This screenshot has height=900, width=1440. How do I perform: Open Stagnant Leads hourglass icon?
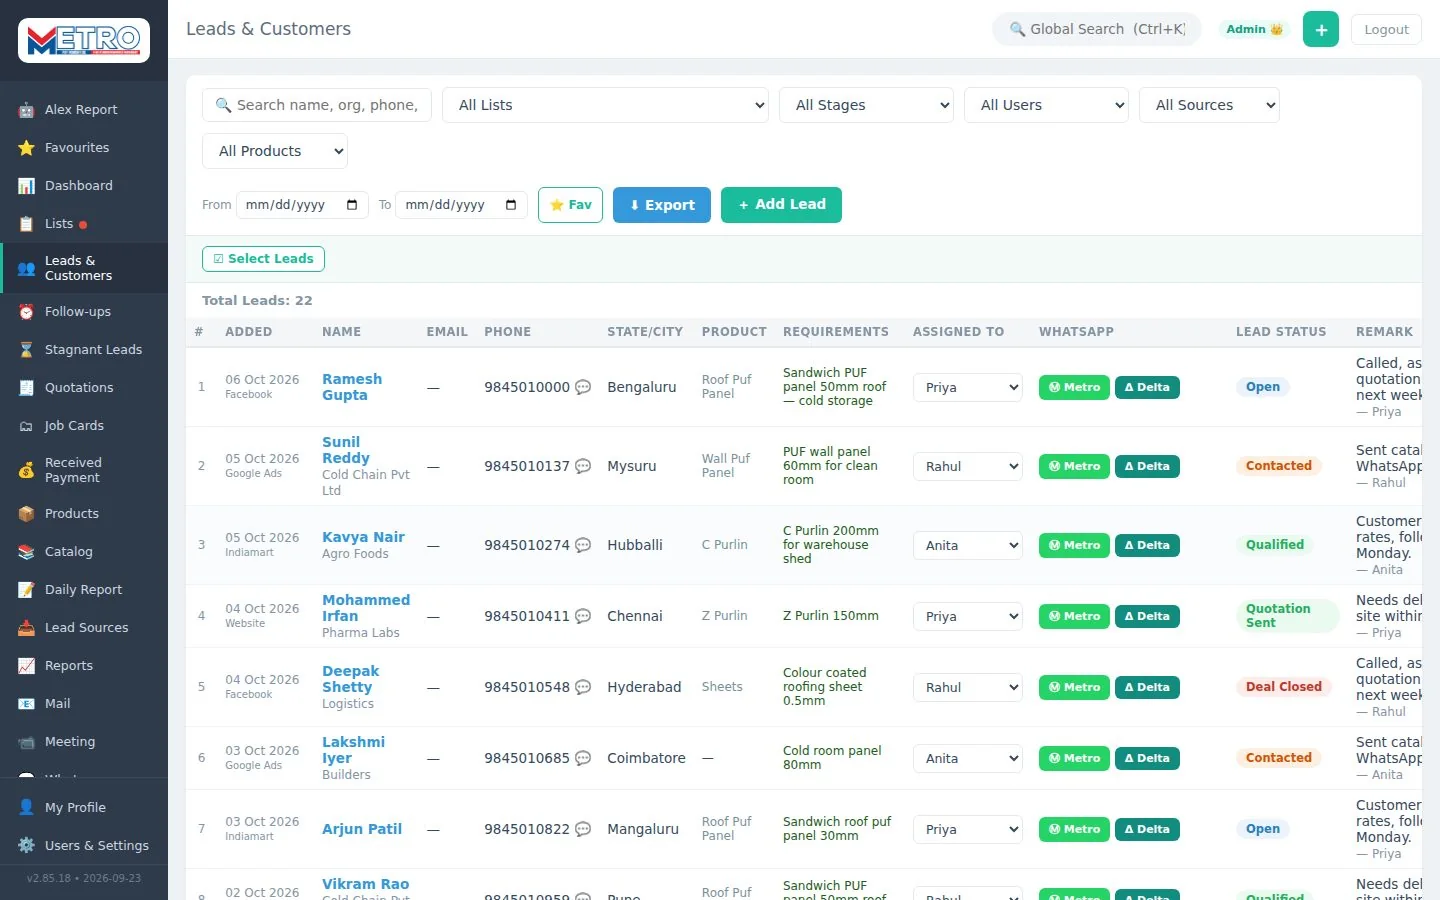(26, 350)
